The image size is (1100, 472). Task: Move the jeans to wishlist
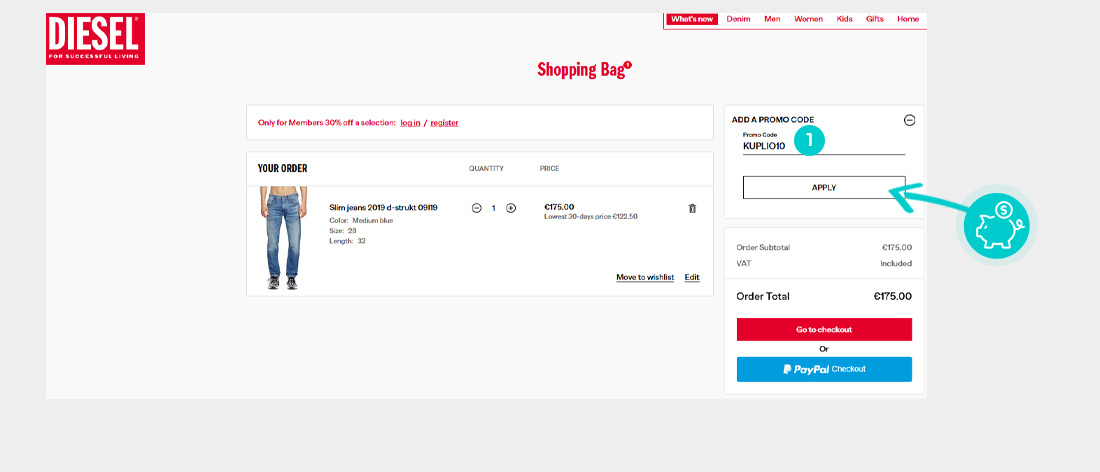pyautogui.click(x=645, y=277)
